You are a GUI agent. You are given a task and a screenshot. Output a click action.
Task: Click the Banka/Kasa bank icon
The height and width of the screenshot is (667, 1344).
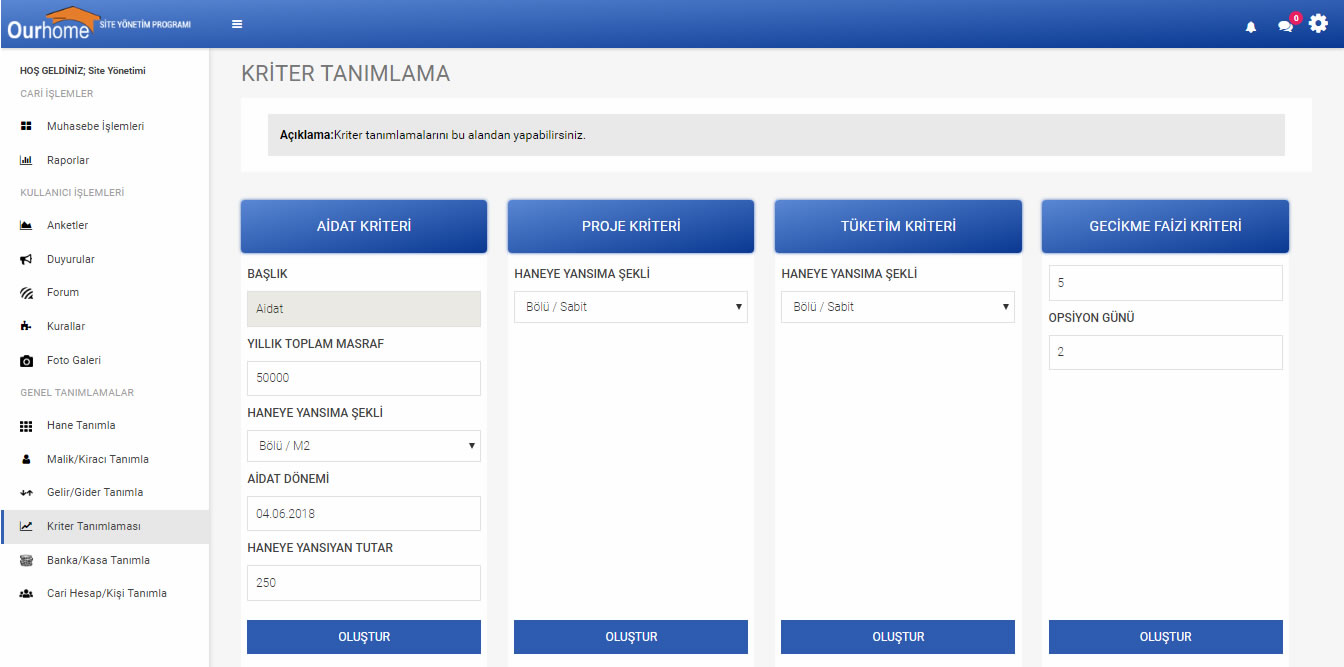tap(26, 560)
